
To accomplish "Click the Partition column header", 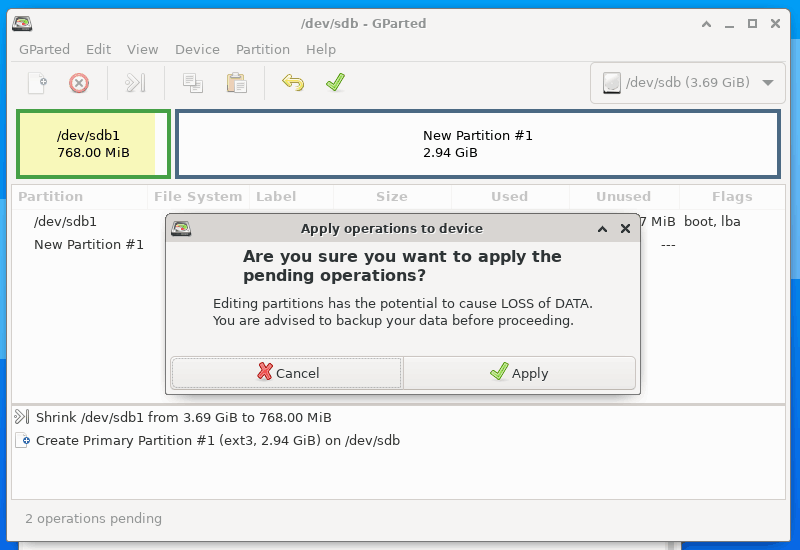I will [x=80, y=196].
